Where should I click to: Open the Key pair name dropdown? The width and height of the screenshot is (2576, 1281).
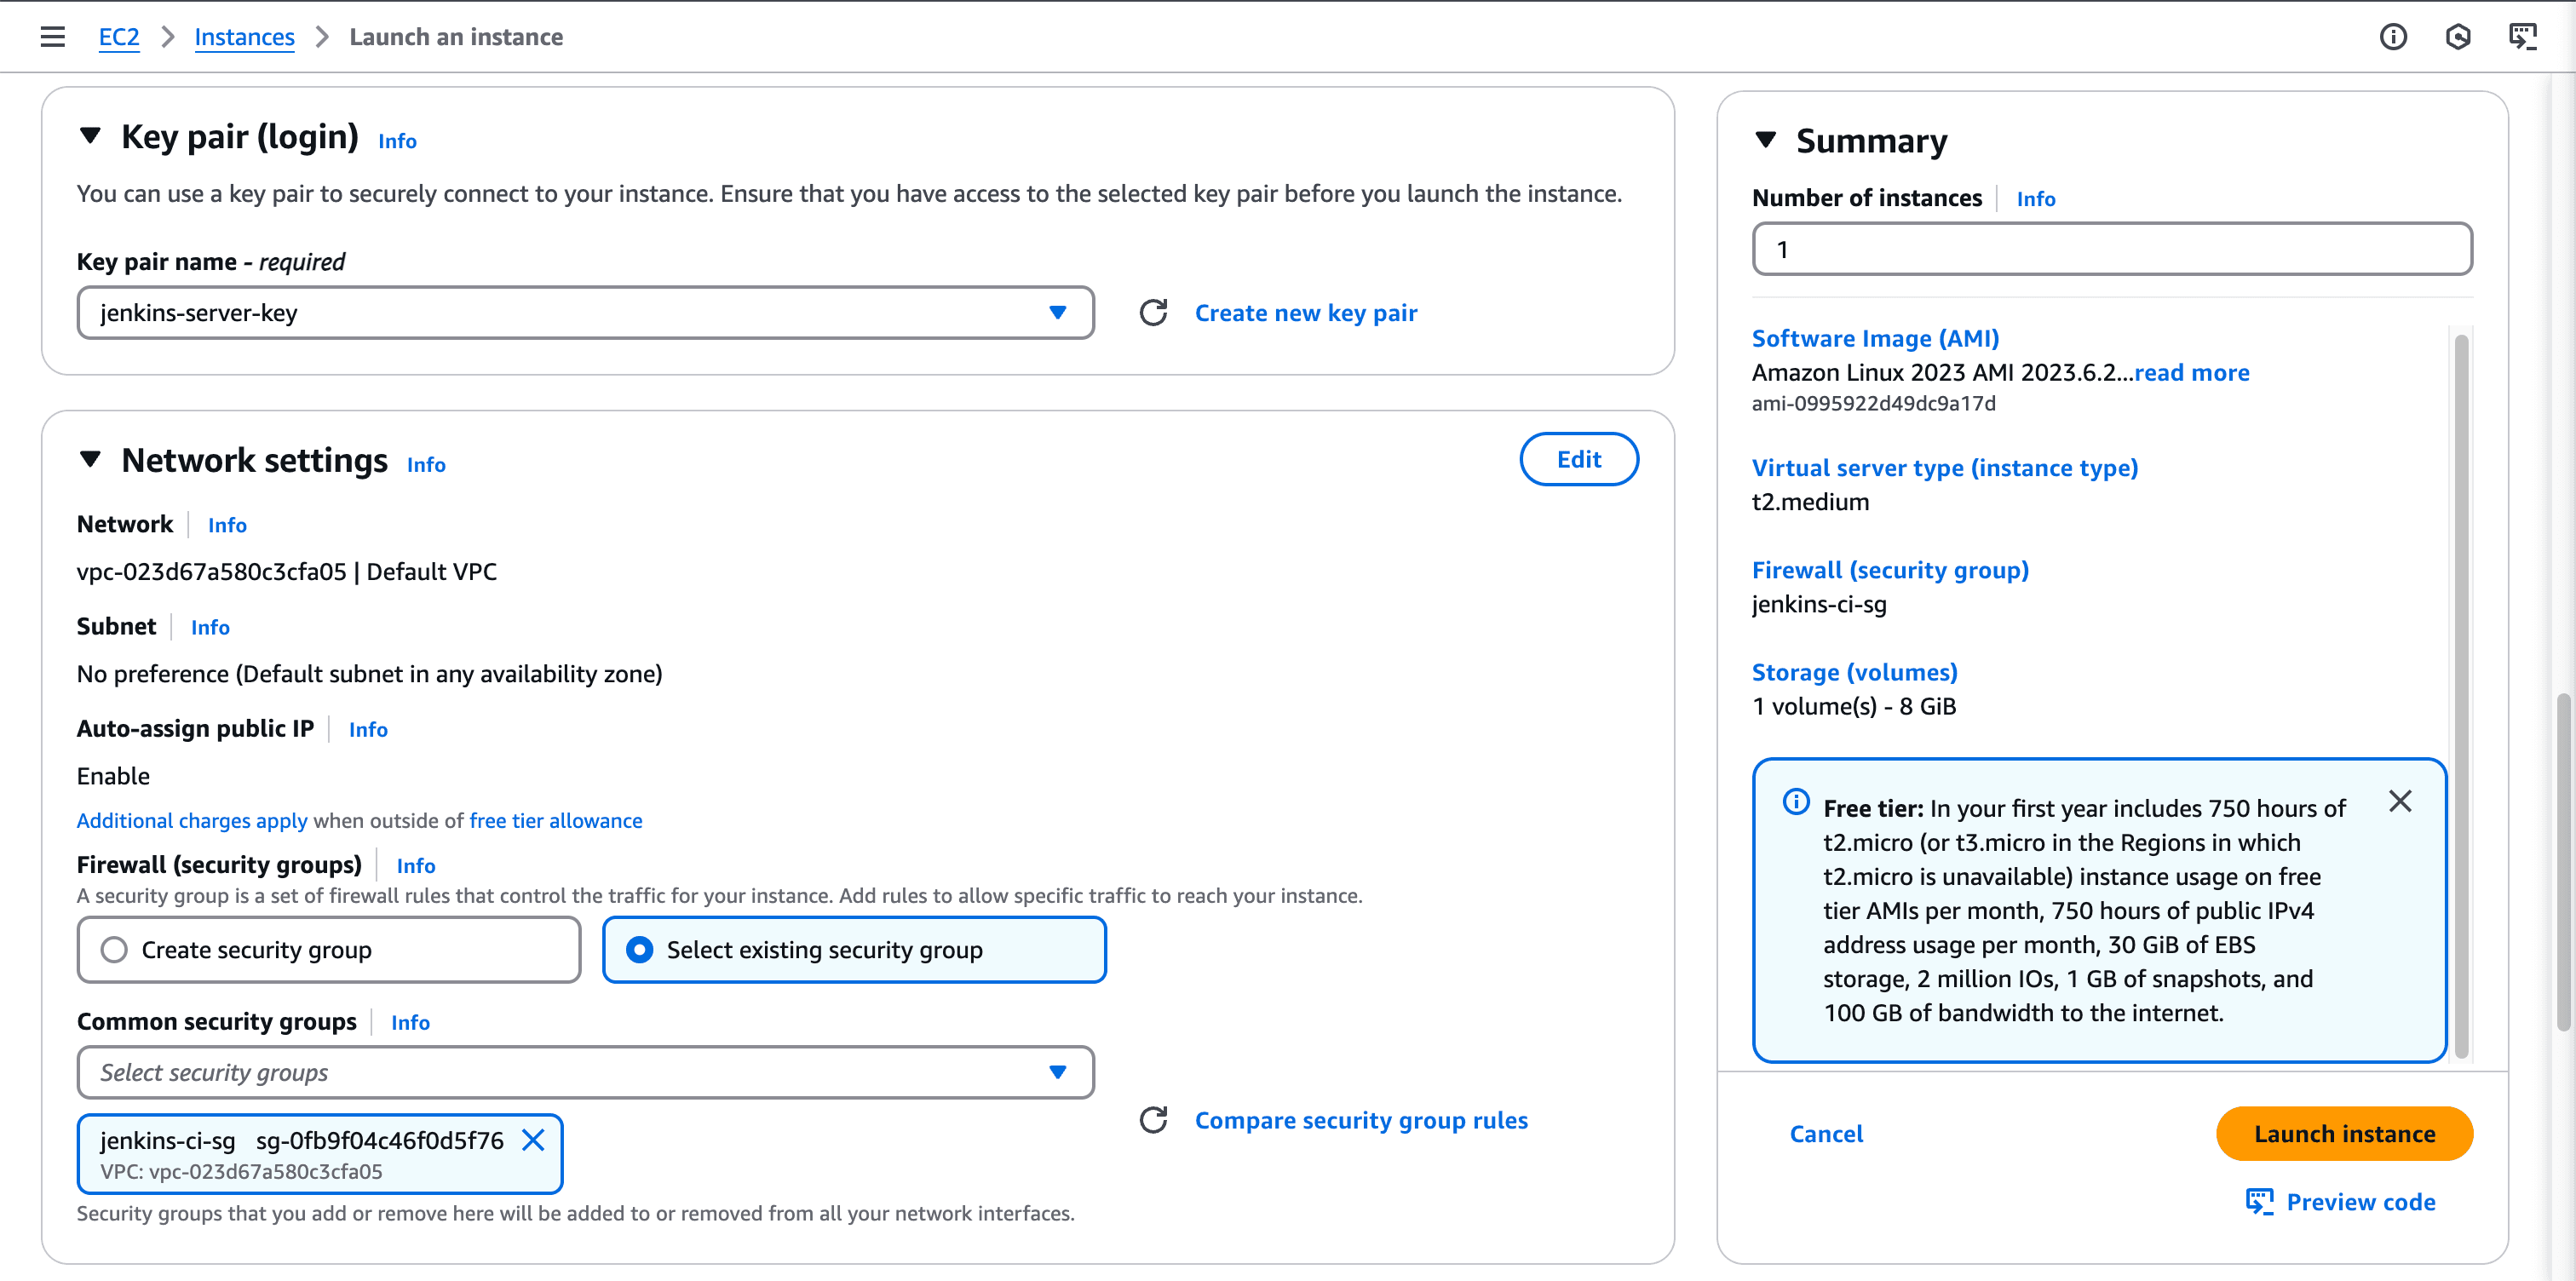(585, 313)
